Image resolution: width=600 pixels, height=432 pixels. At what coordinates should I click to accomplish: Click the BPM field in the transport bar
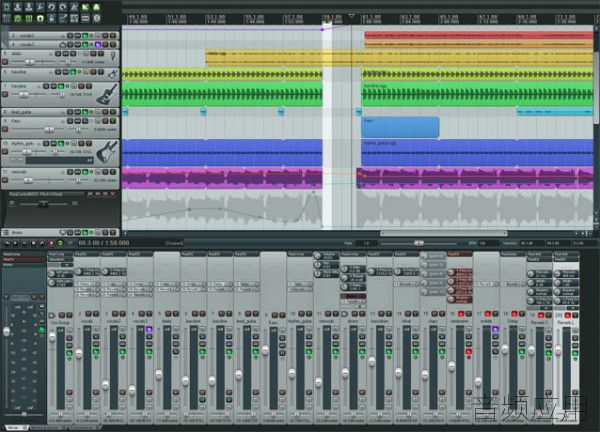click(x=487, y=243)
